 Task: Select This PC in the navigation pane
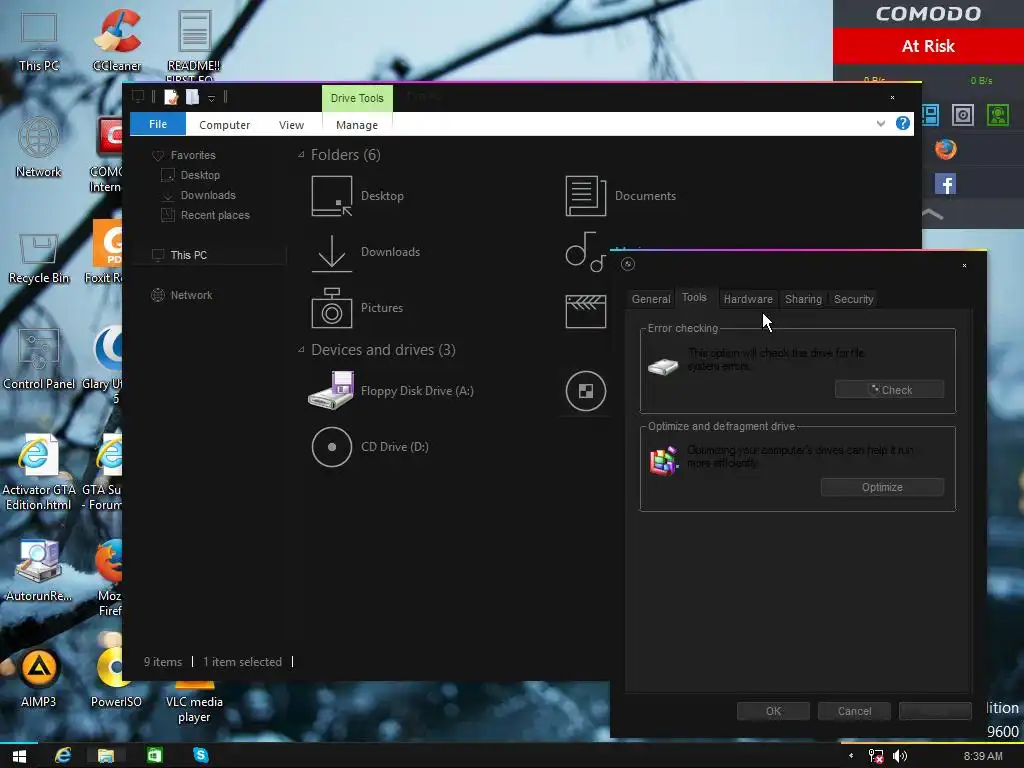tap(208, 255)
